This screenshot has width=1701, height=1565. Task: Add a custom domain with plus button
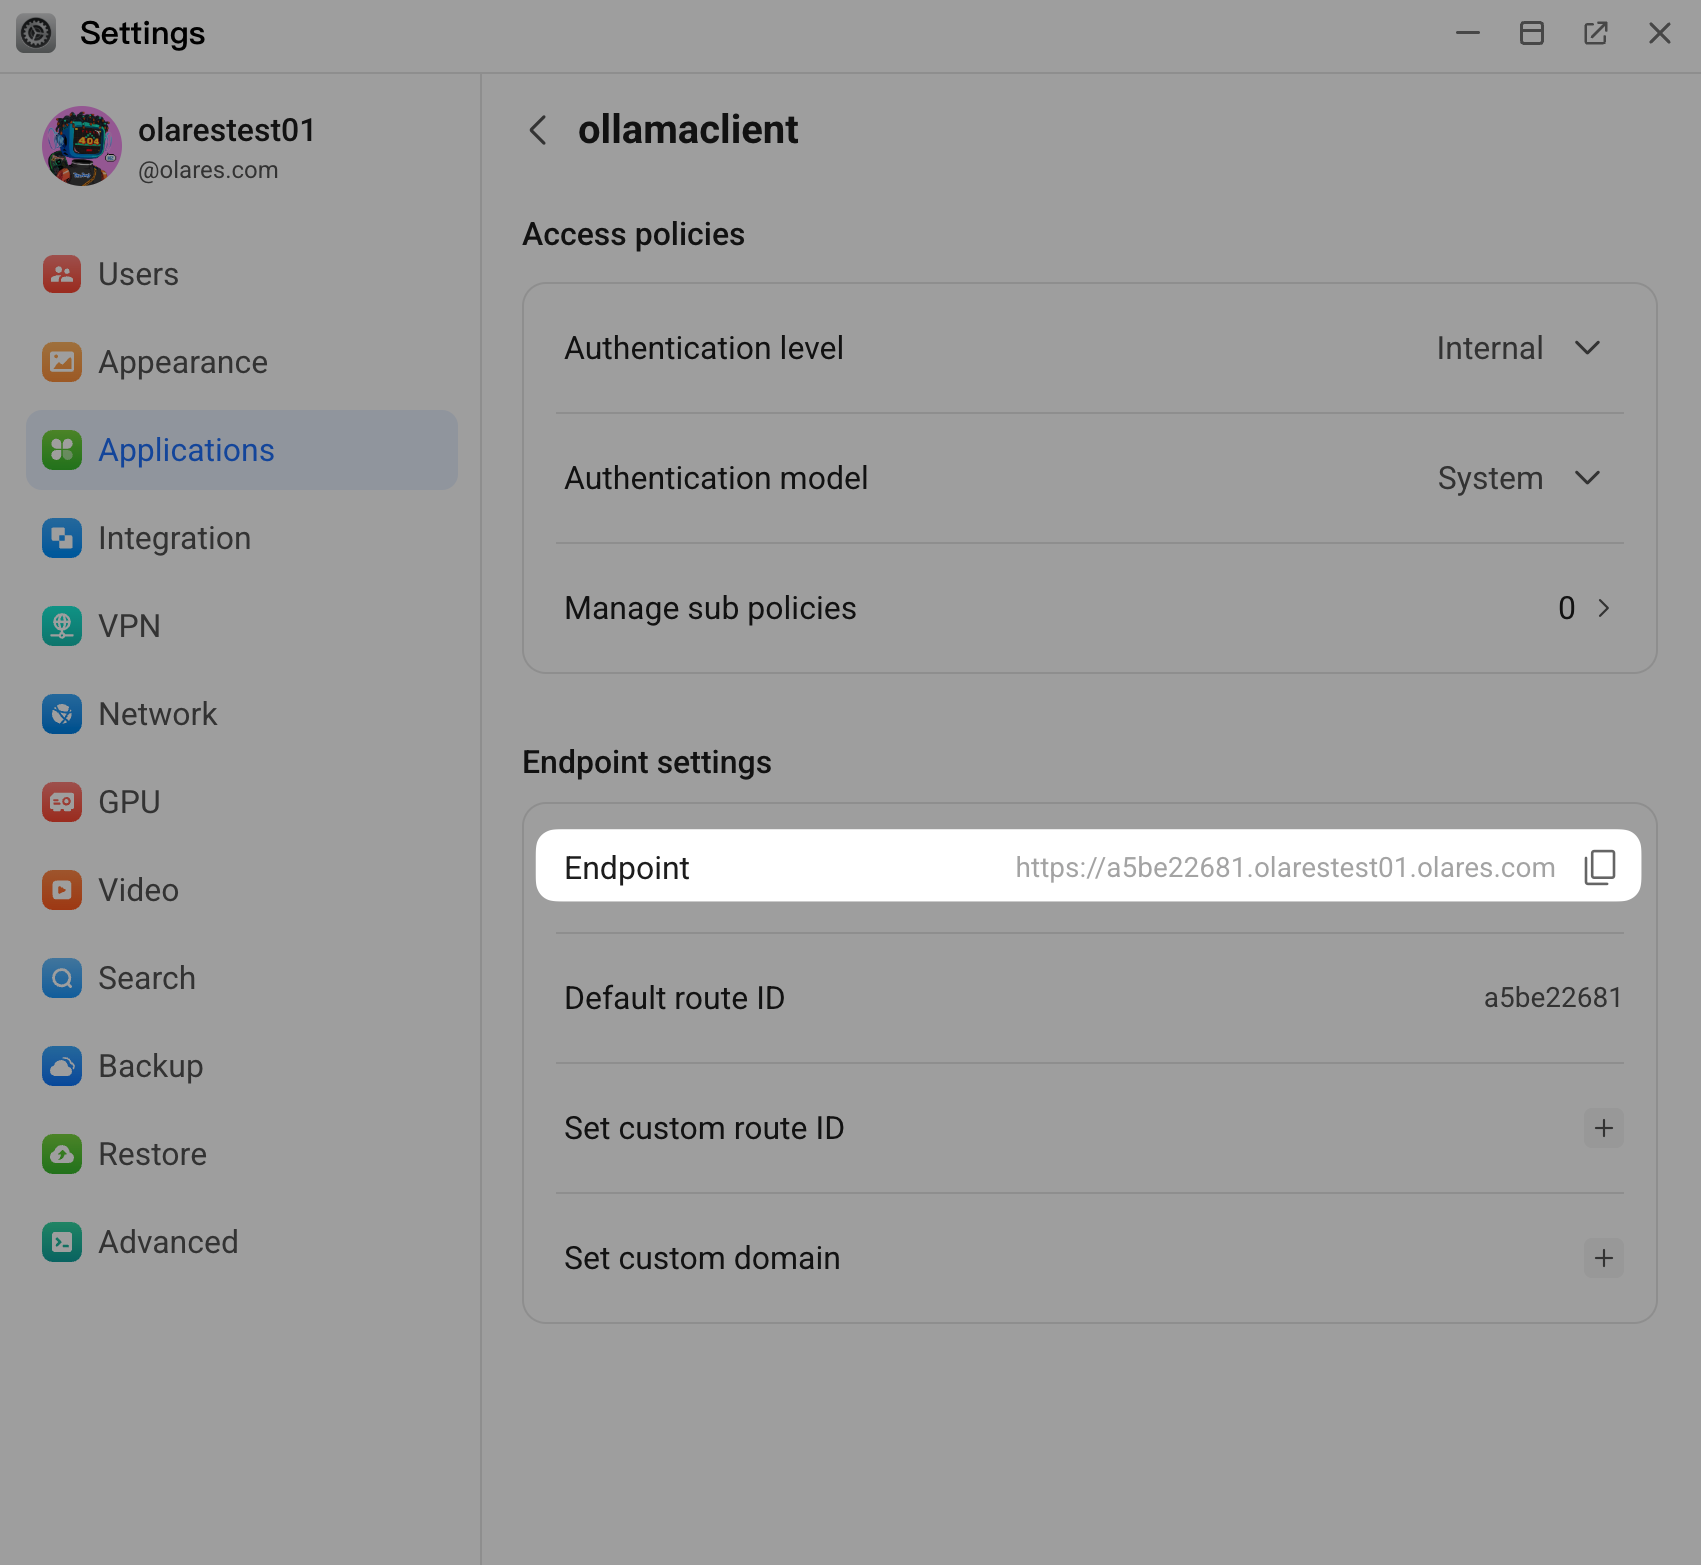(x=1604, y=1258)
